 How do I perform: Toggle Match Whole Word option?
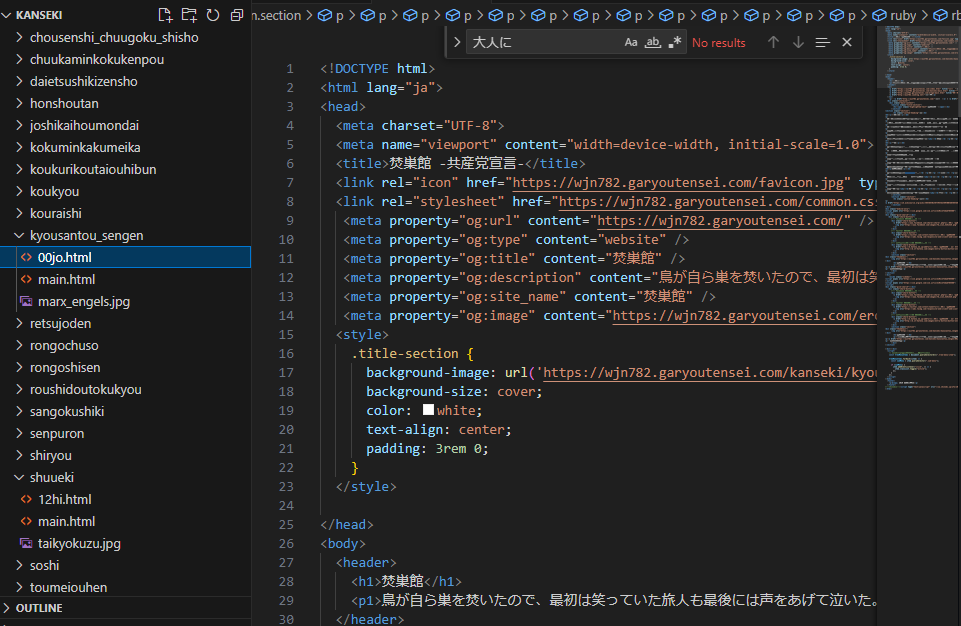(x=652, y=42)
